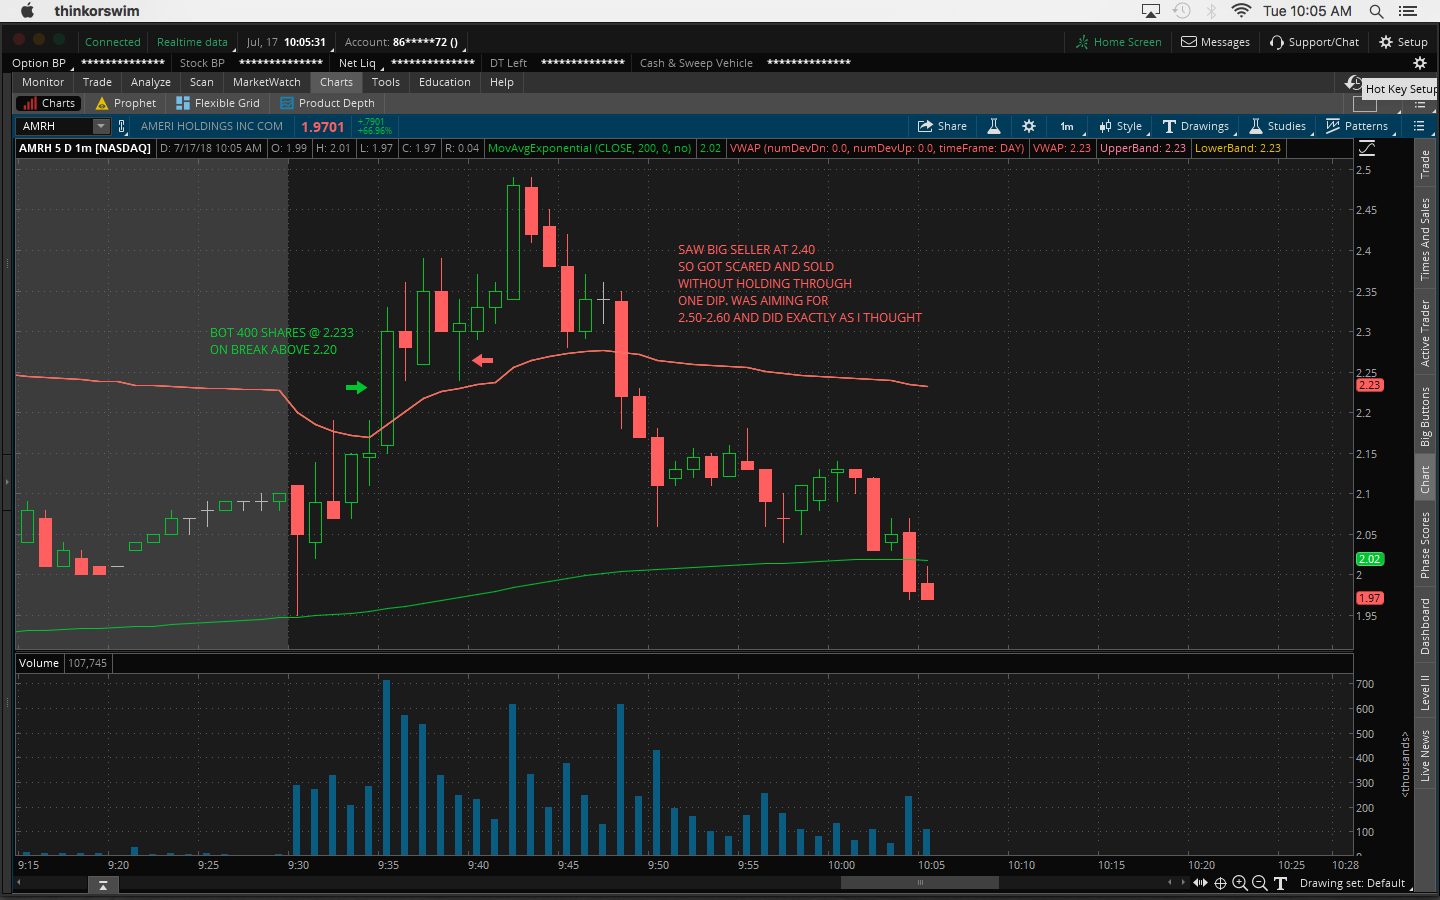This screenshot has height=900, width=1440.
Task: Open the Times And Sales side tab
Action: (x=1426, y=239)
